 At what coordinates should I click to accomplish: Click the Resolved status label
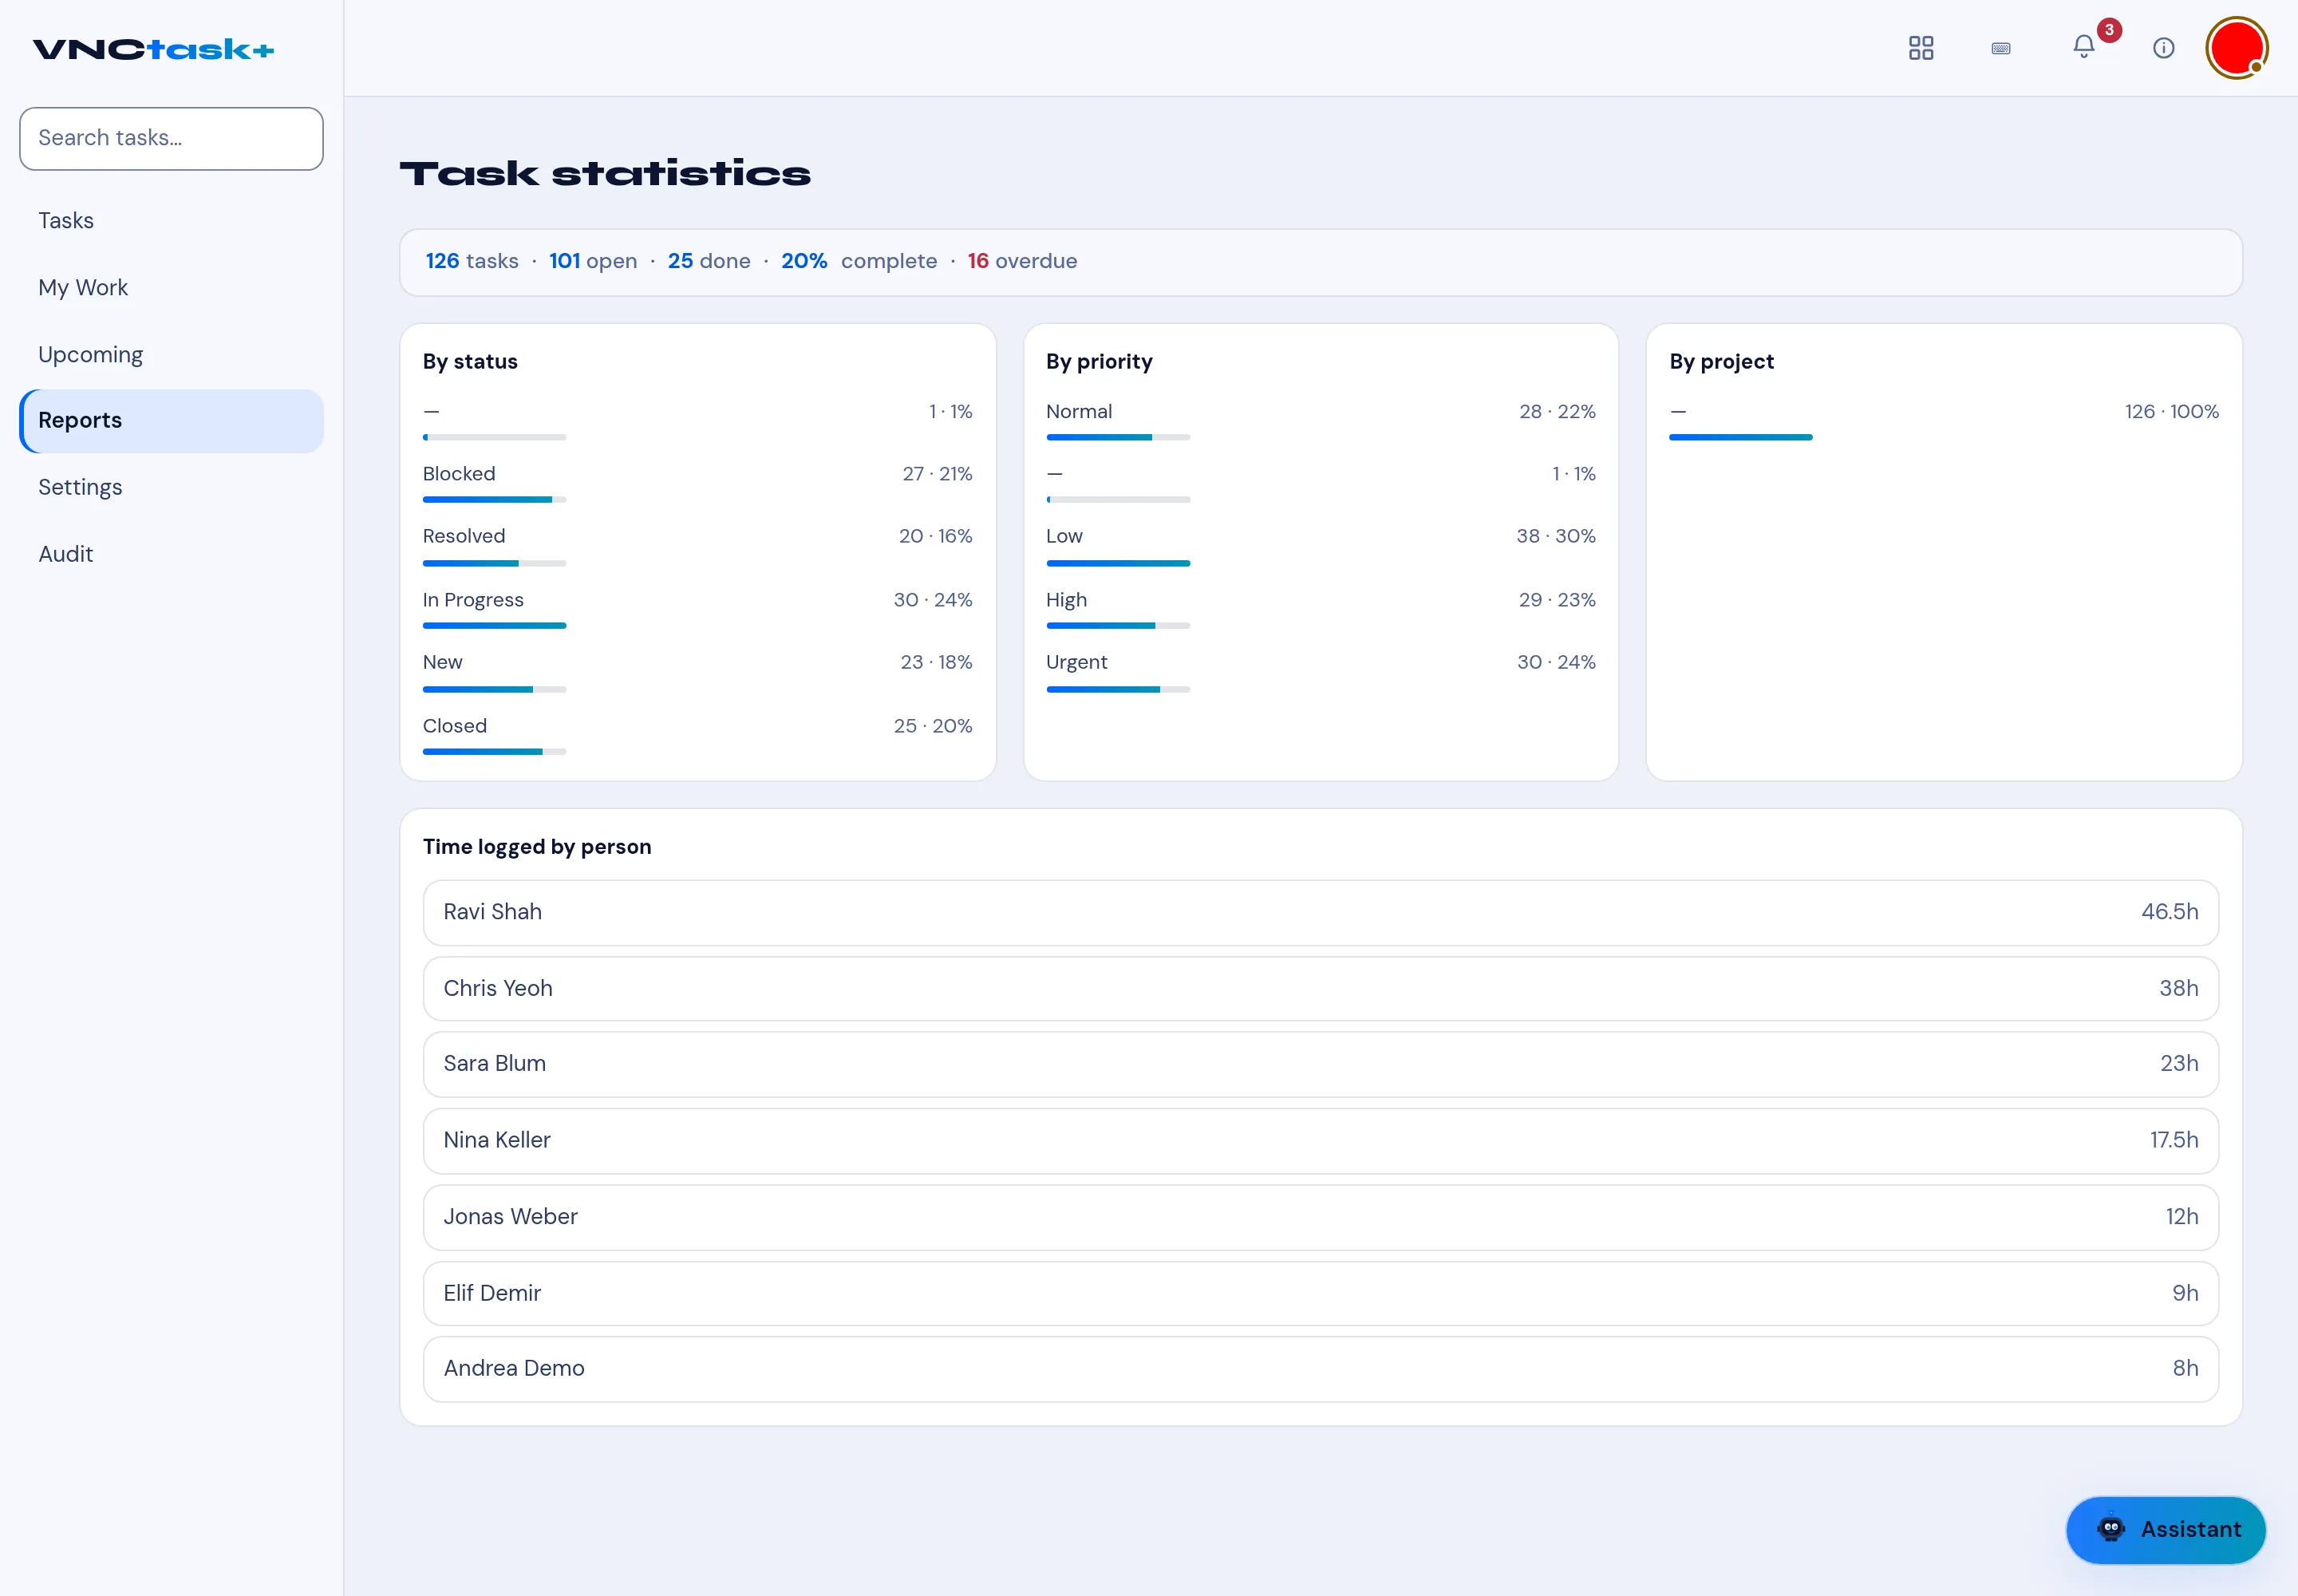tap(464, 536)
